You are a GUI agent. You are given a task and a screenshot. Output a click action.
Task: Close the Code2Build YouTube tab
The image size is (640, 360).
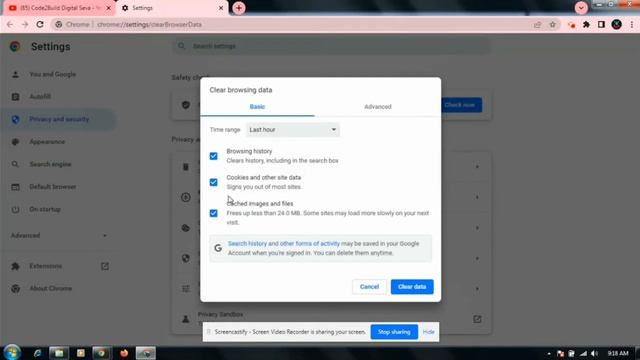109,8
